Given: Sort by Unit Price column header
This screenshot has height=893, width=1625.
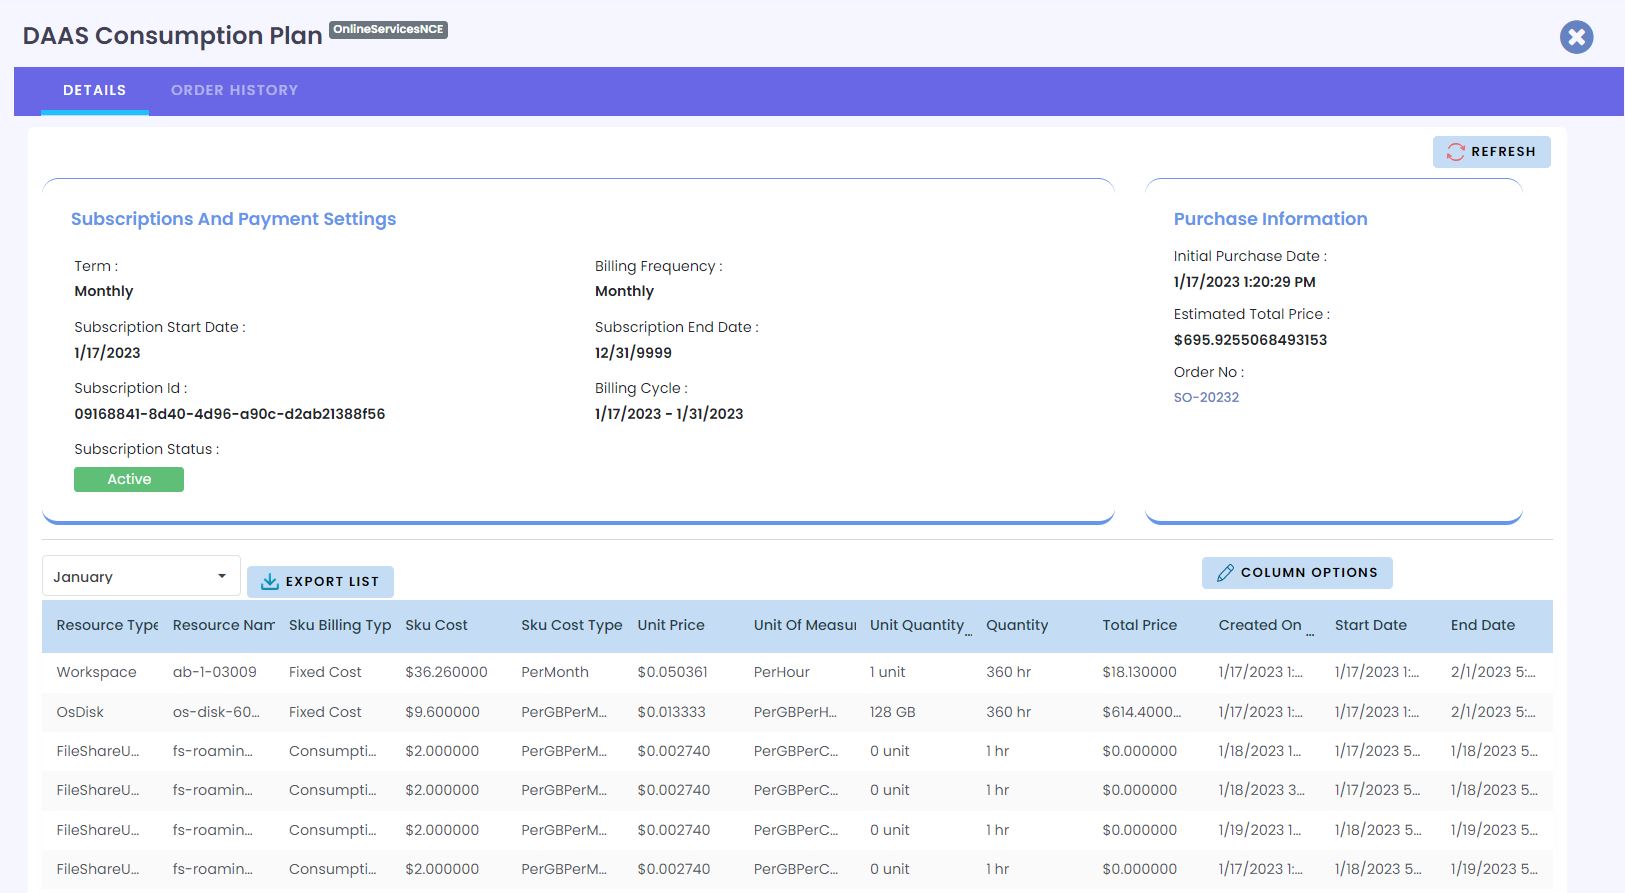Looking at the screenshot, I should point(671,625).
